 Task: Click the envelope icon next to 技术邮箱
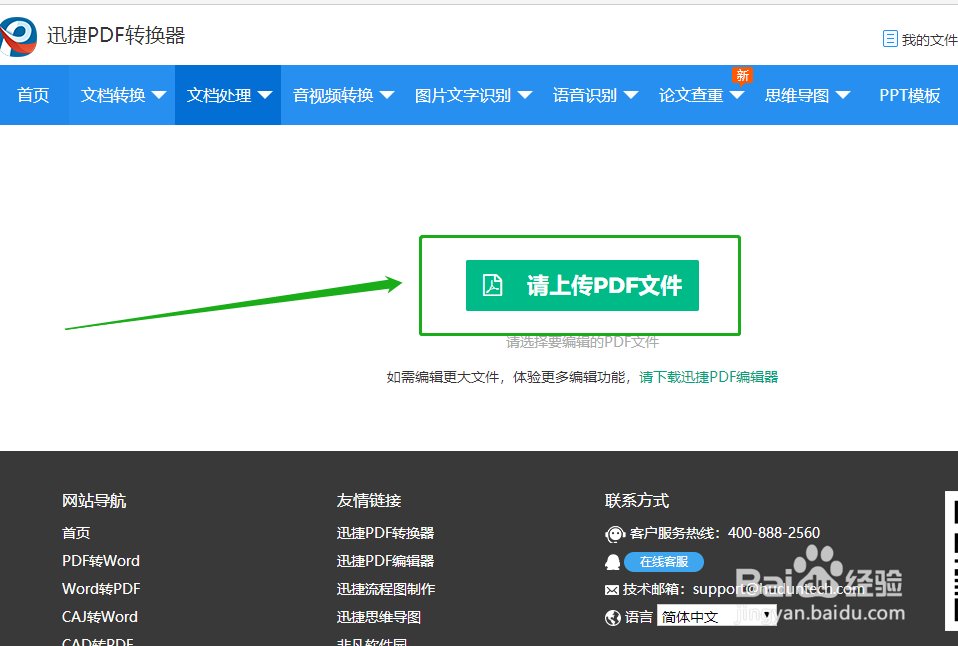612,589
